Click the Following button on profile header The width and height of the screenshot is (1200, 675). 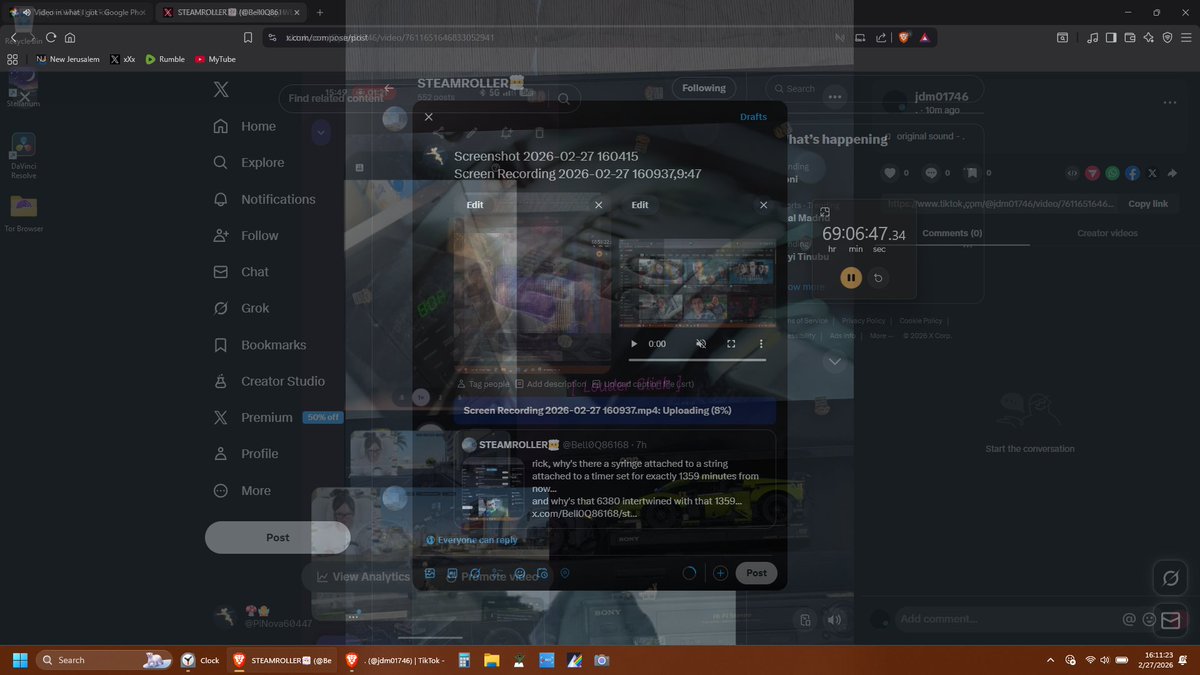[x=704, y=88]
